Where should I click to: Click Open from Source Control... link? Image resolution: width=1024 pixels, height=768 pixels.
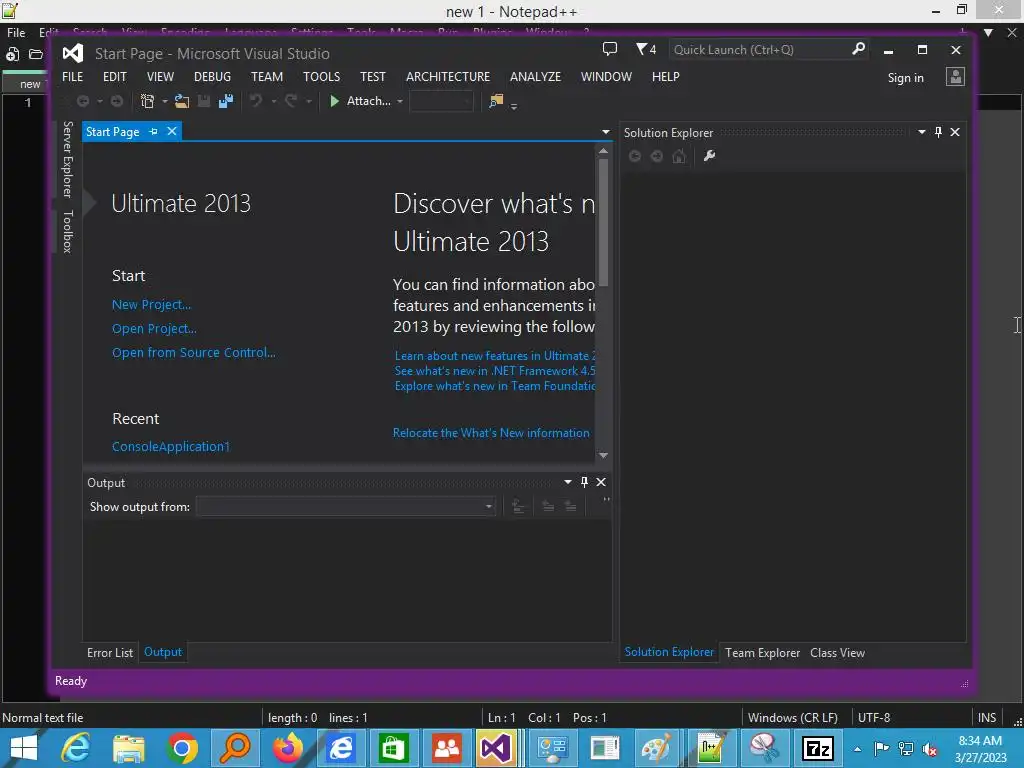click(x=193, y=353)
